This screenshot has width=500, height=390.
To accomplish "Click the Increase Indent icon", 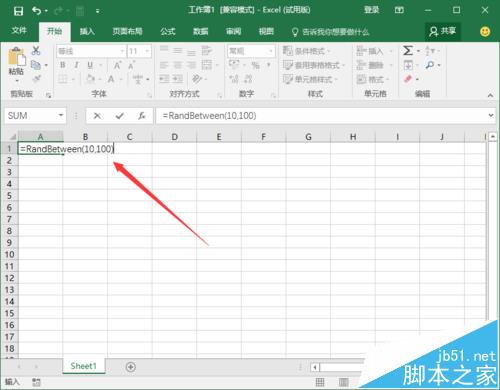I will pyautogui.click(x=178, y=79).
